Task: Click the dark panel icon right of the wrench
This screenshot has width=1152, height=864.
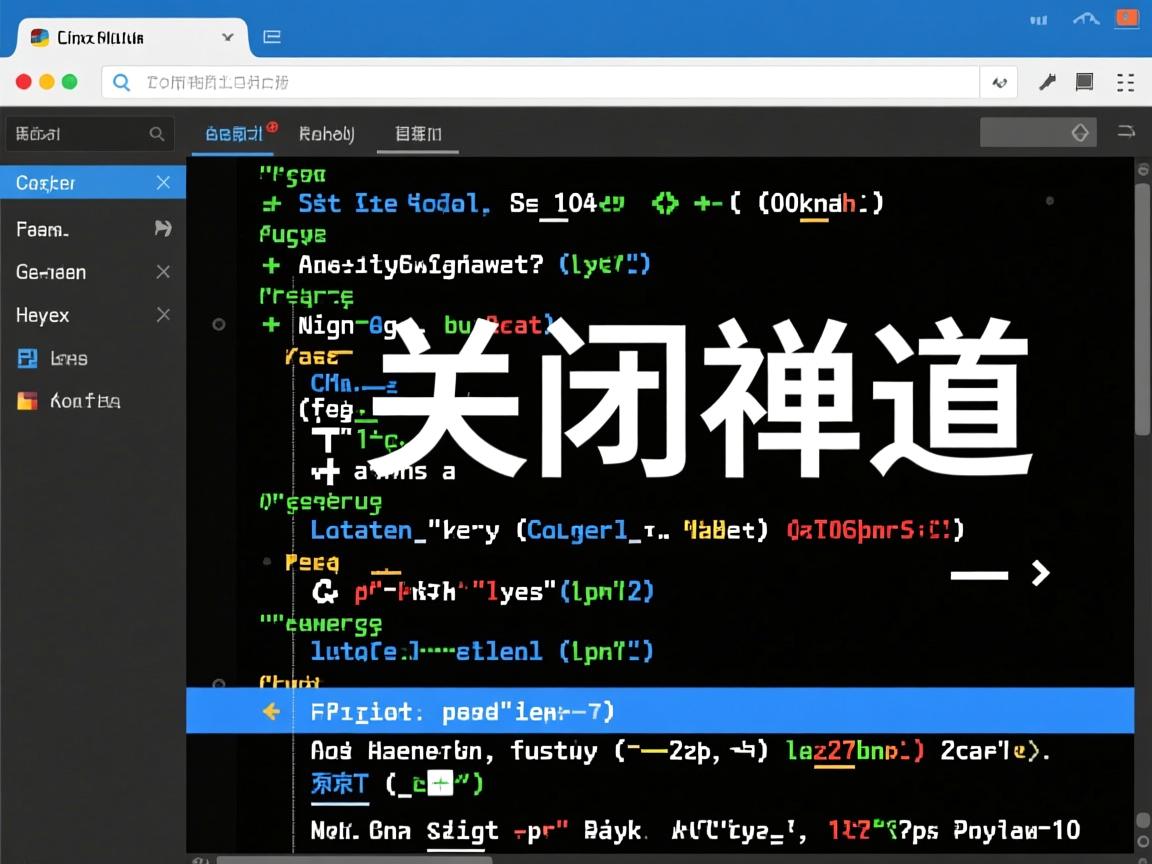Action: click(x=1084, y=82)
